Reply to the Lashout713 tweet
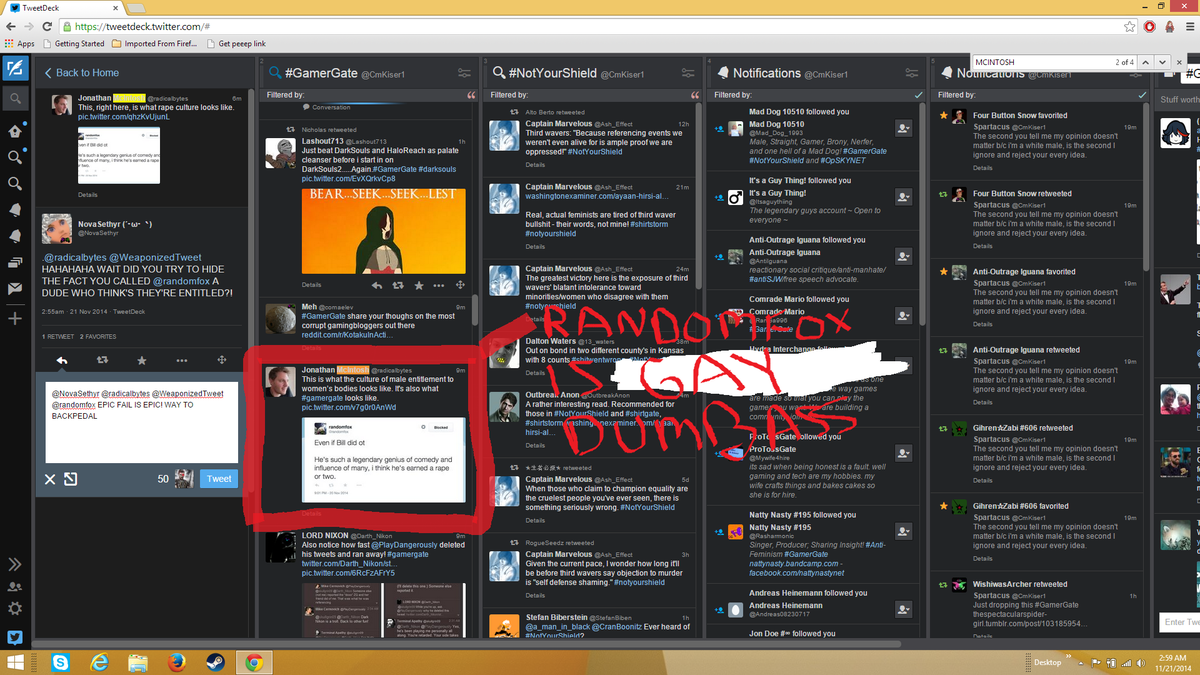 tap(377, 285)
